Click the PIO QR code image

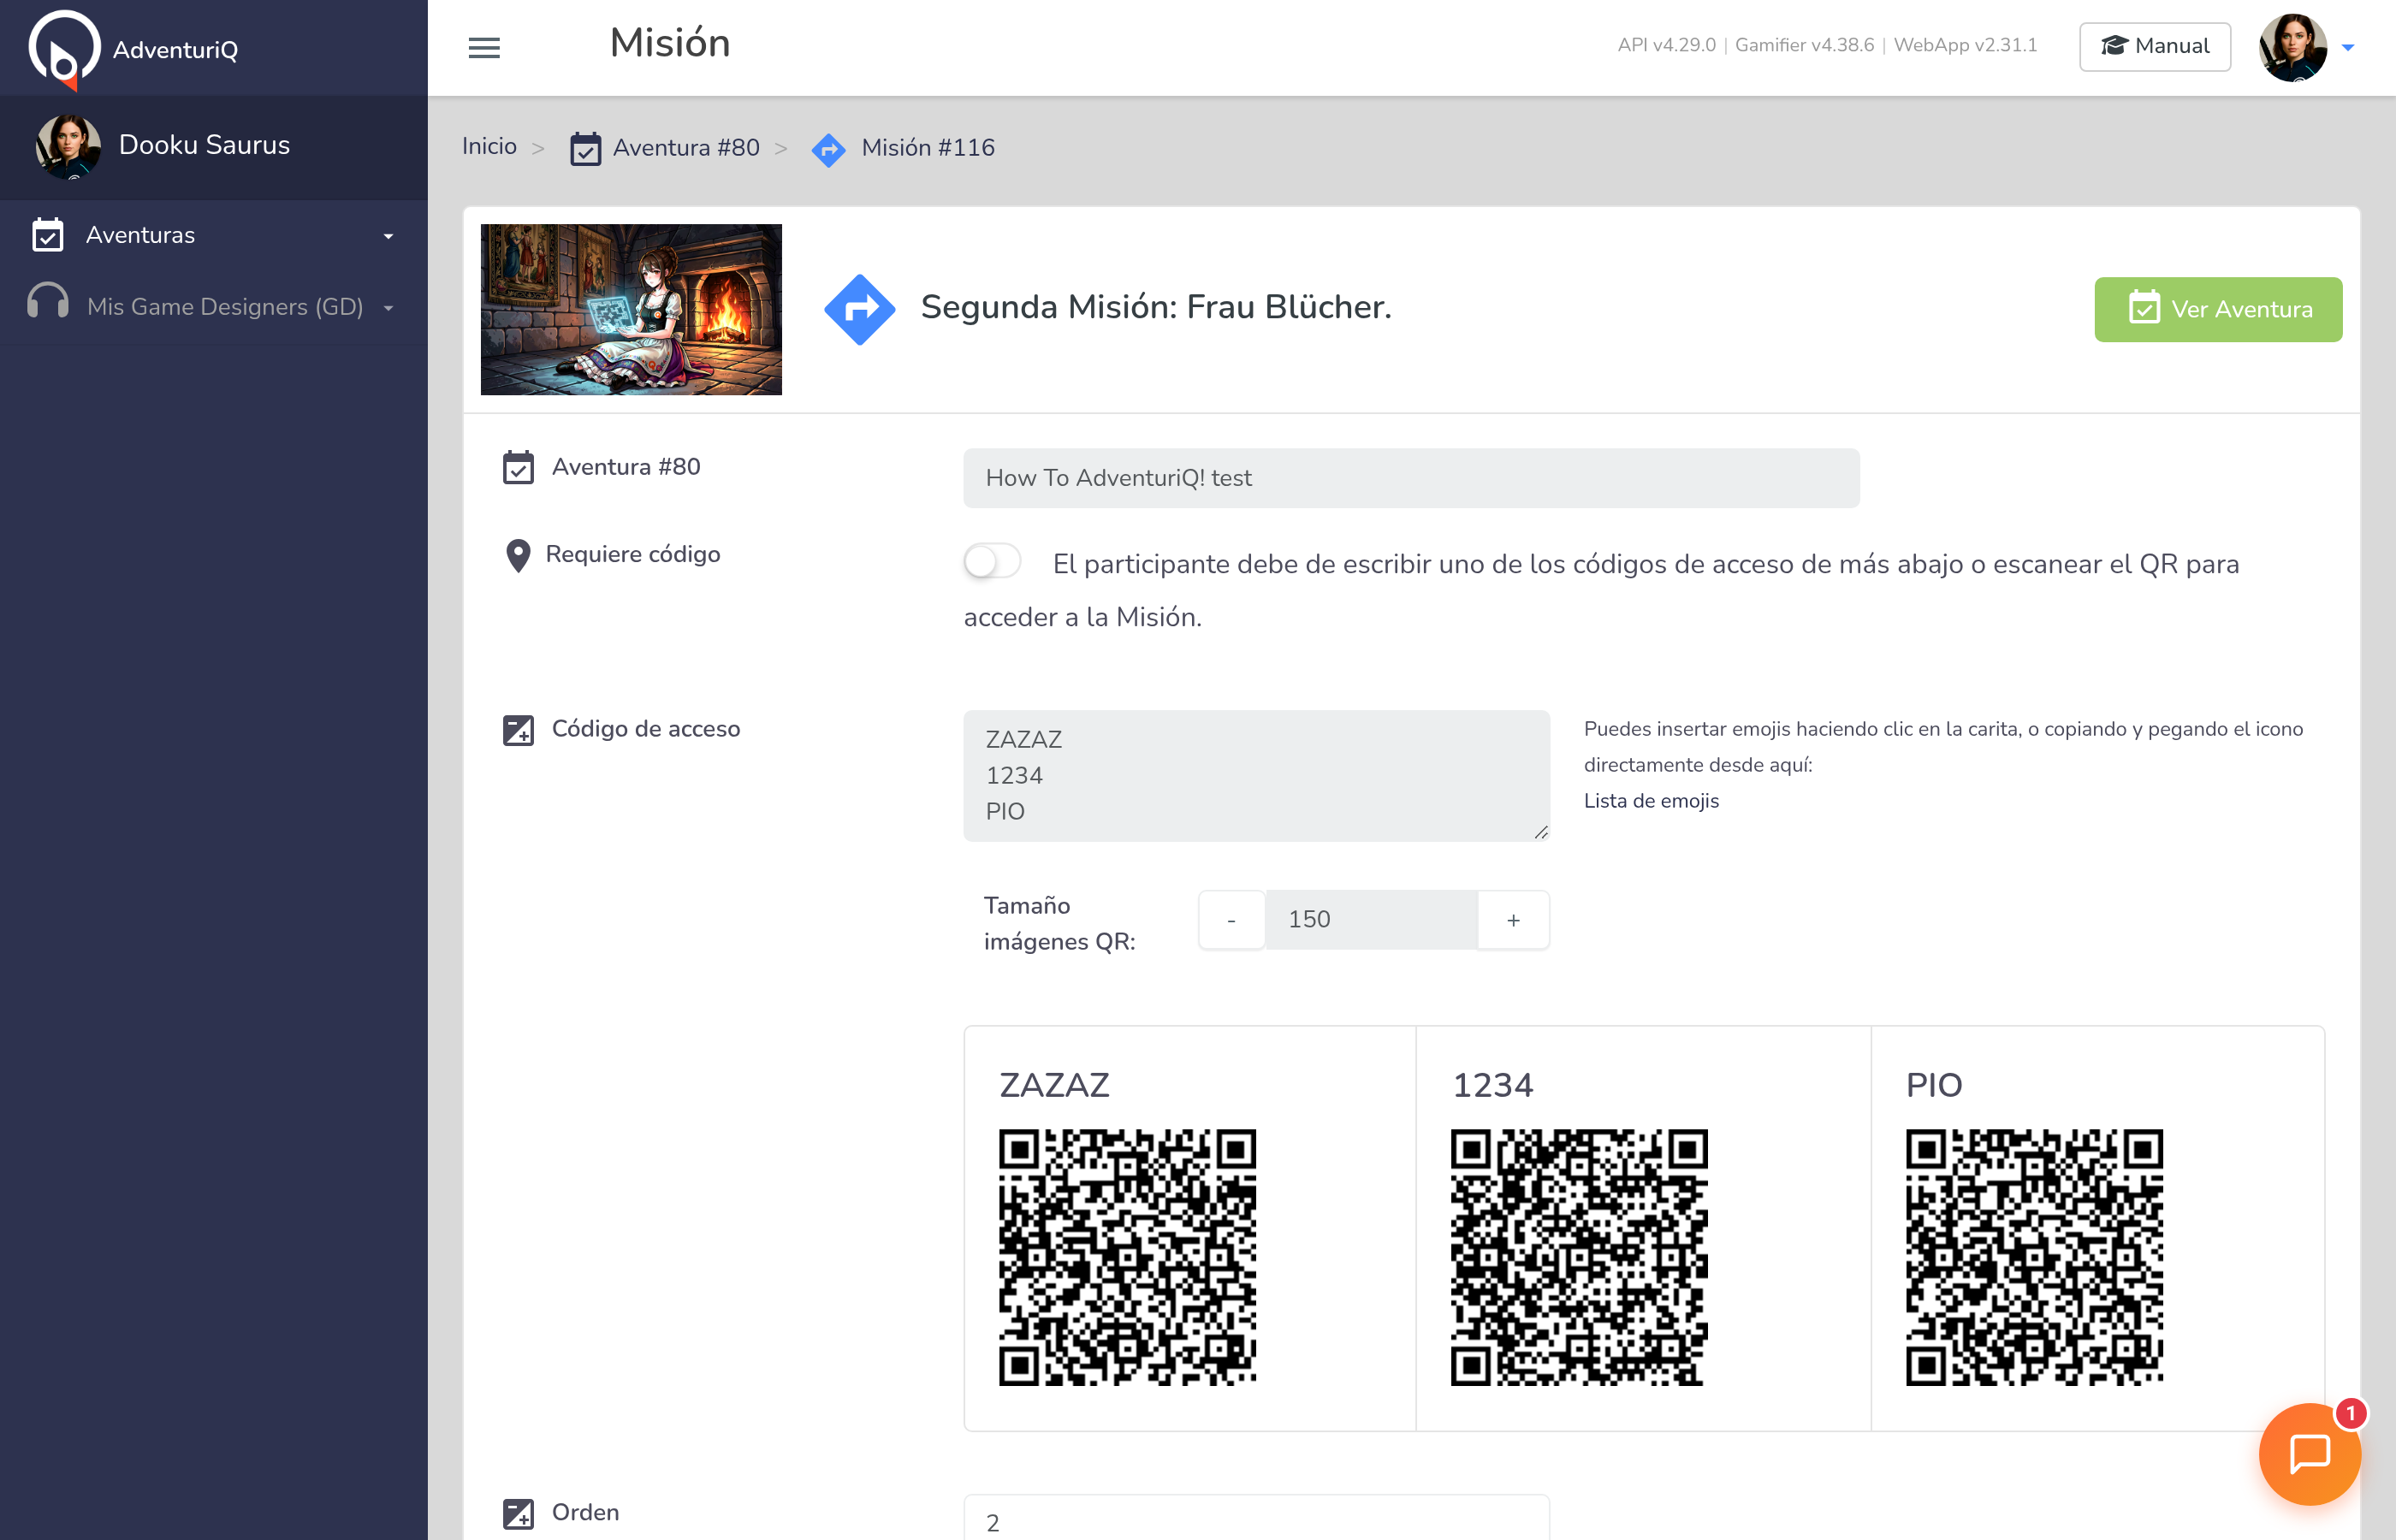pyautogui.click(x=2034, y=1257)
